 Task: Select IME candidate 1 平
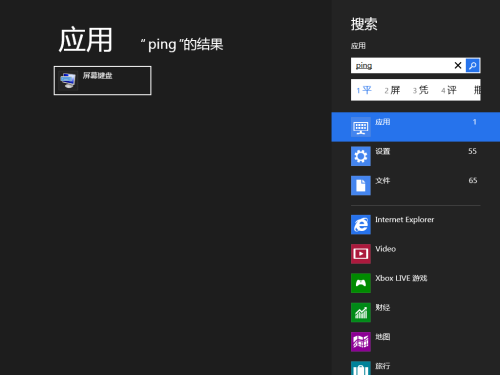click(x=364, y=90)
